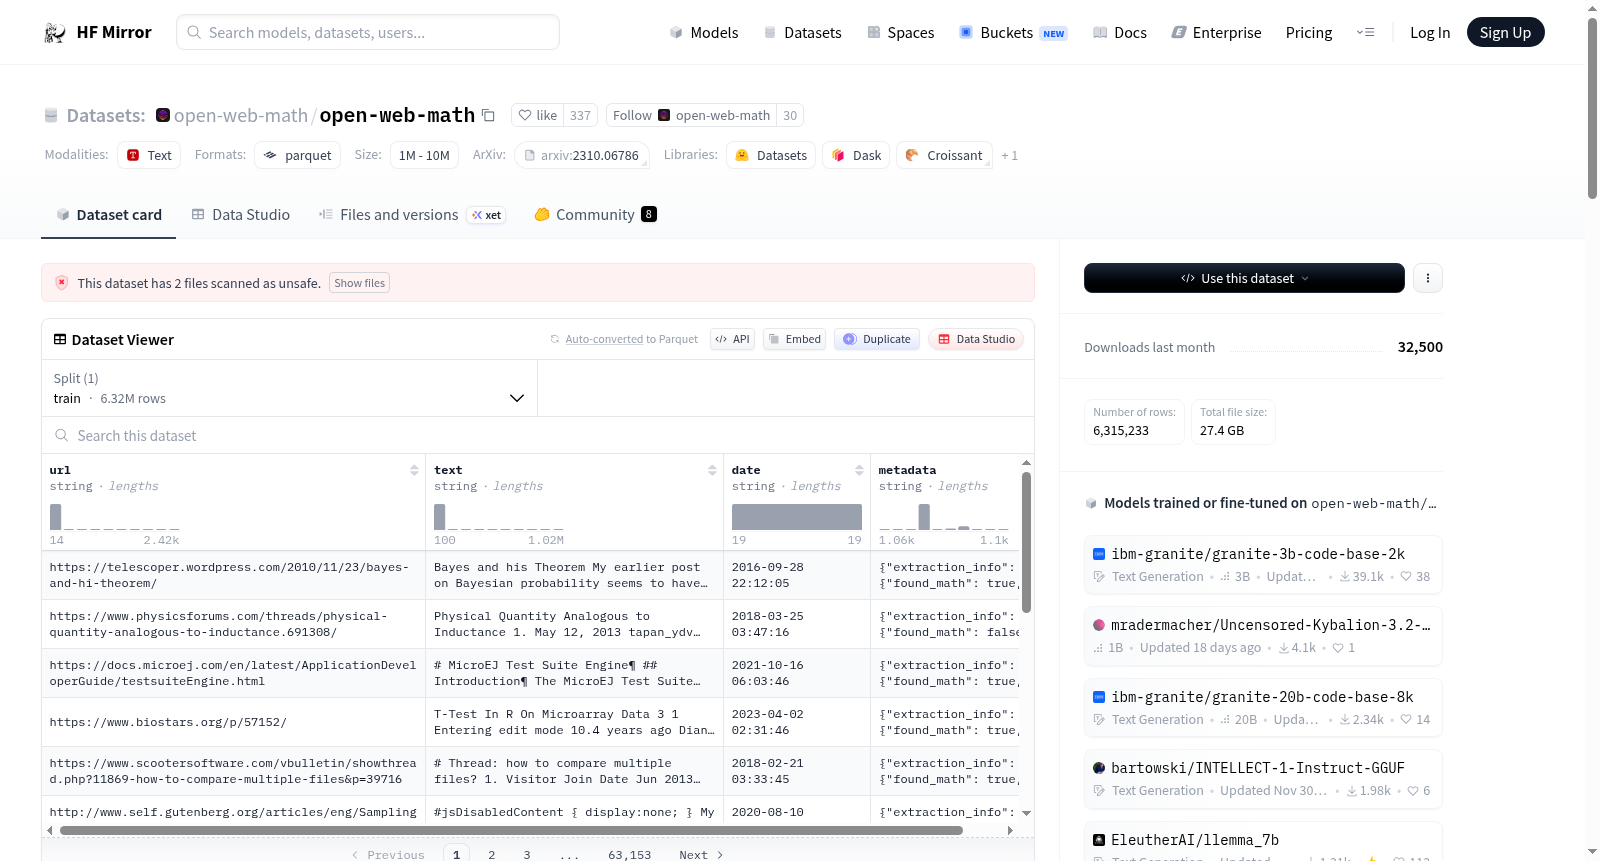Jump to last page 63,153
1600x861 pixels.
630,855
